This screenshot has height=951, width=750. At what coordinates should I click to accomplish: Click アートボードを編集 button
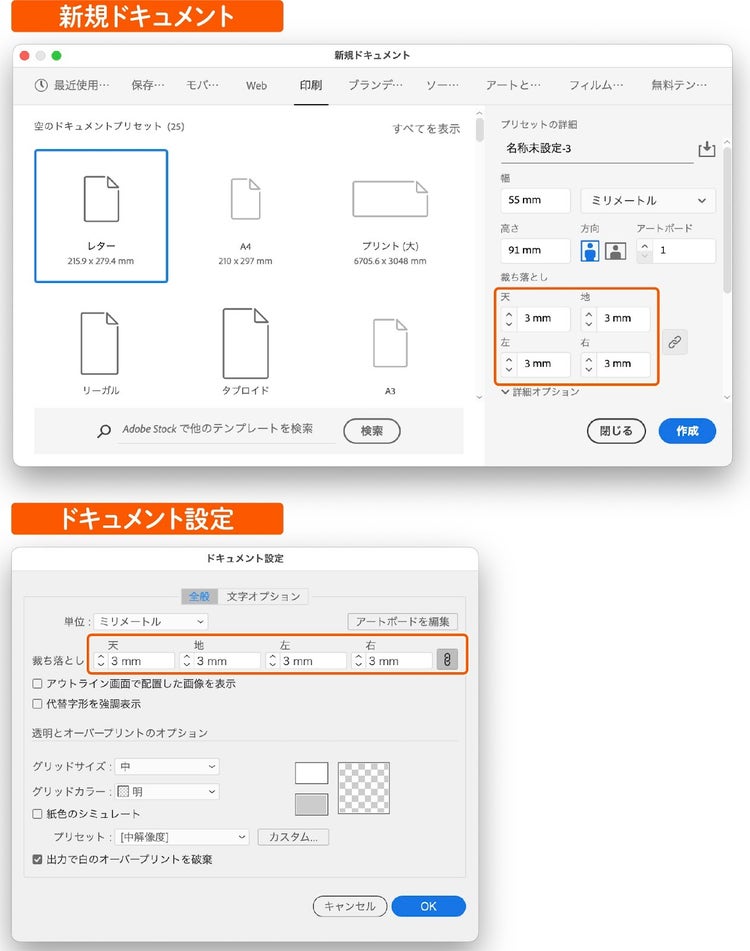coord(403,621)
